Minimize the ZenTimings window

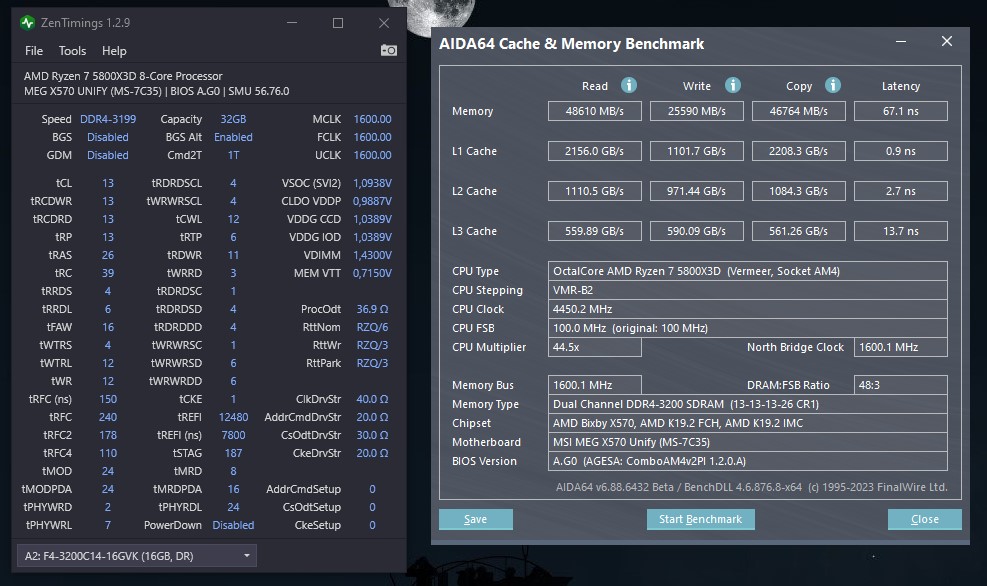[x=292, y=23]
